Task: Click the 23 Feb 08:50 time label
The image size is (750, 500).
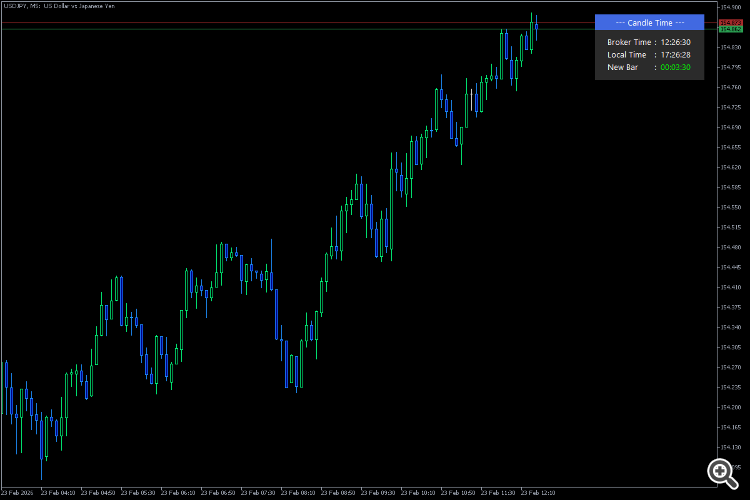Action: 338,492
